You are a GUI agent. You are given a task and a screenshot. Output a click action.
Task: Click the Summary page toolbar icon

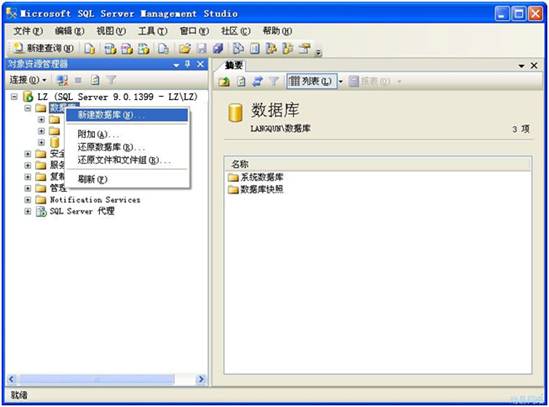[x=255, y=48]
